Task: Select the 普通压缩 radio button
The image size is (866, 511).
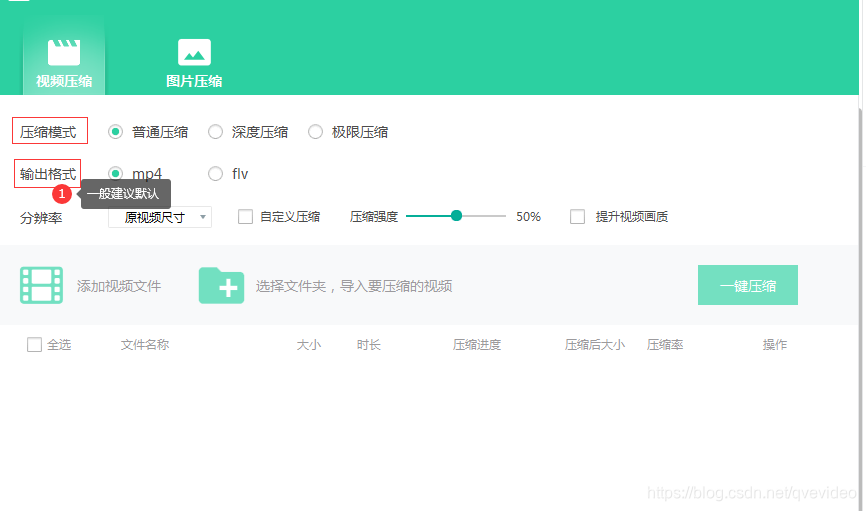Action: (115, 132)
